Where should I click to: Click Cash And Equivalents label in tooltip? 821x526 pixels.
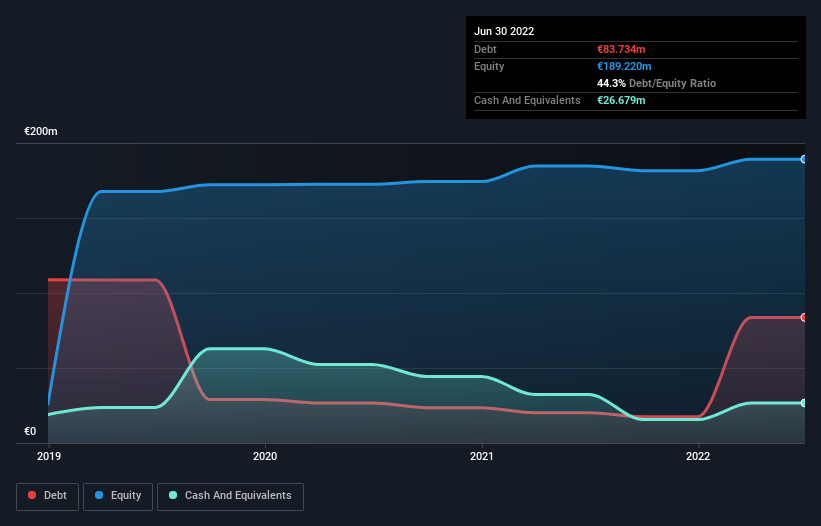(527, 100)
